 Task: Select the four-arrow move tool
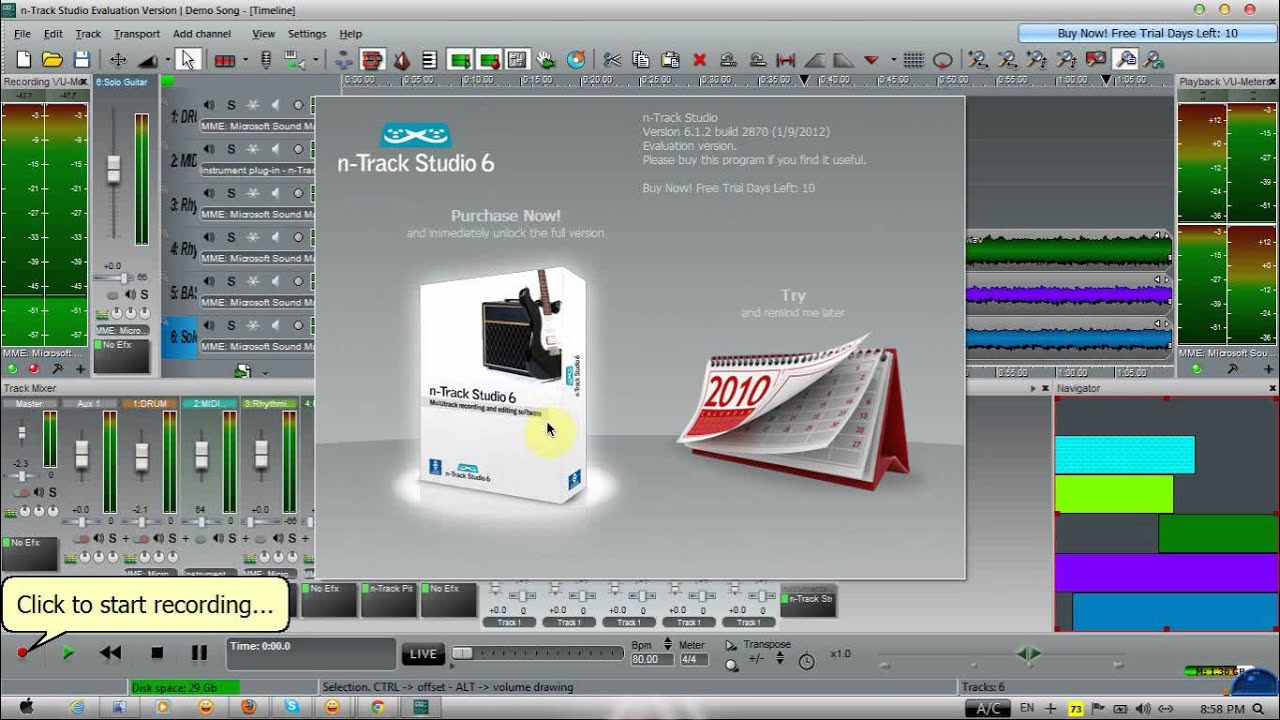(x=118, y=60)
